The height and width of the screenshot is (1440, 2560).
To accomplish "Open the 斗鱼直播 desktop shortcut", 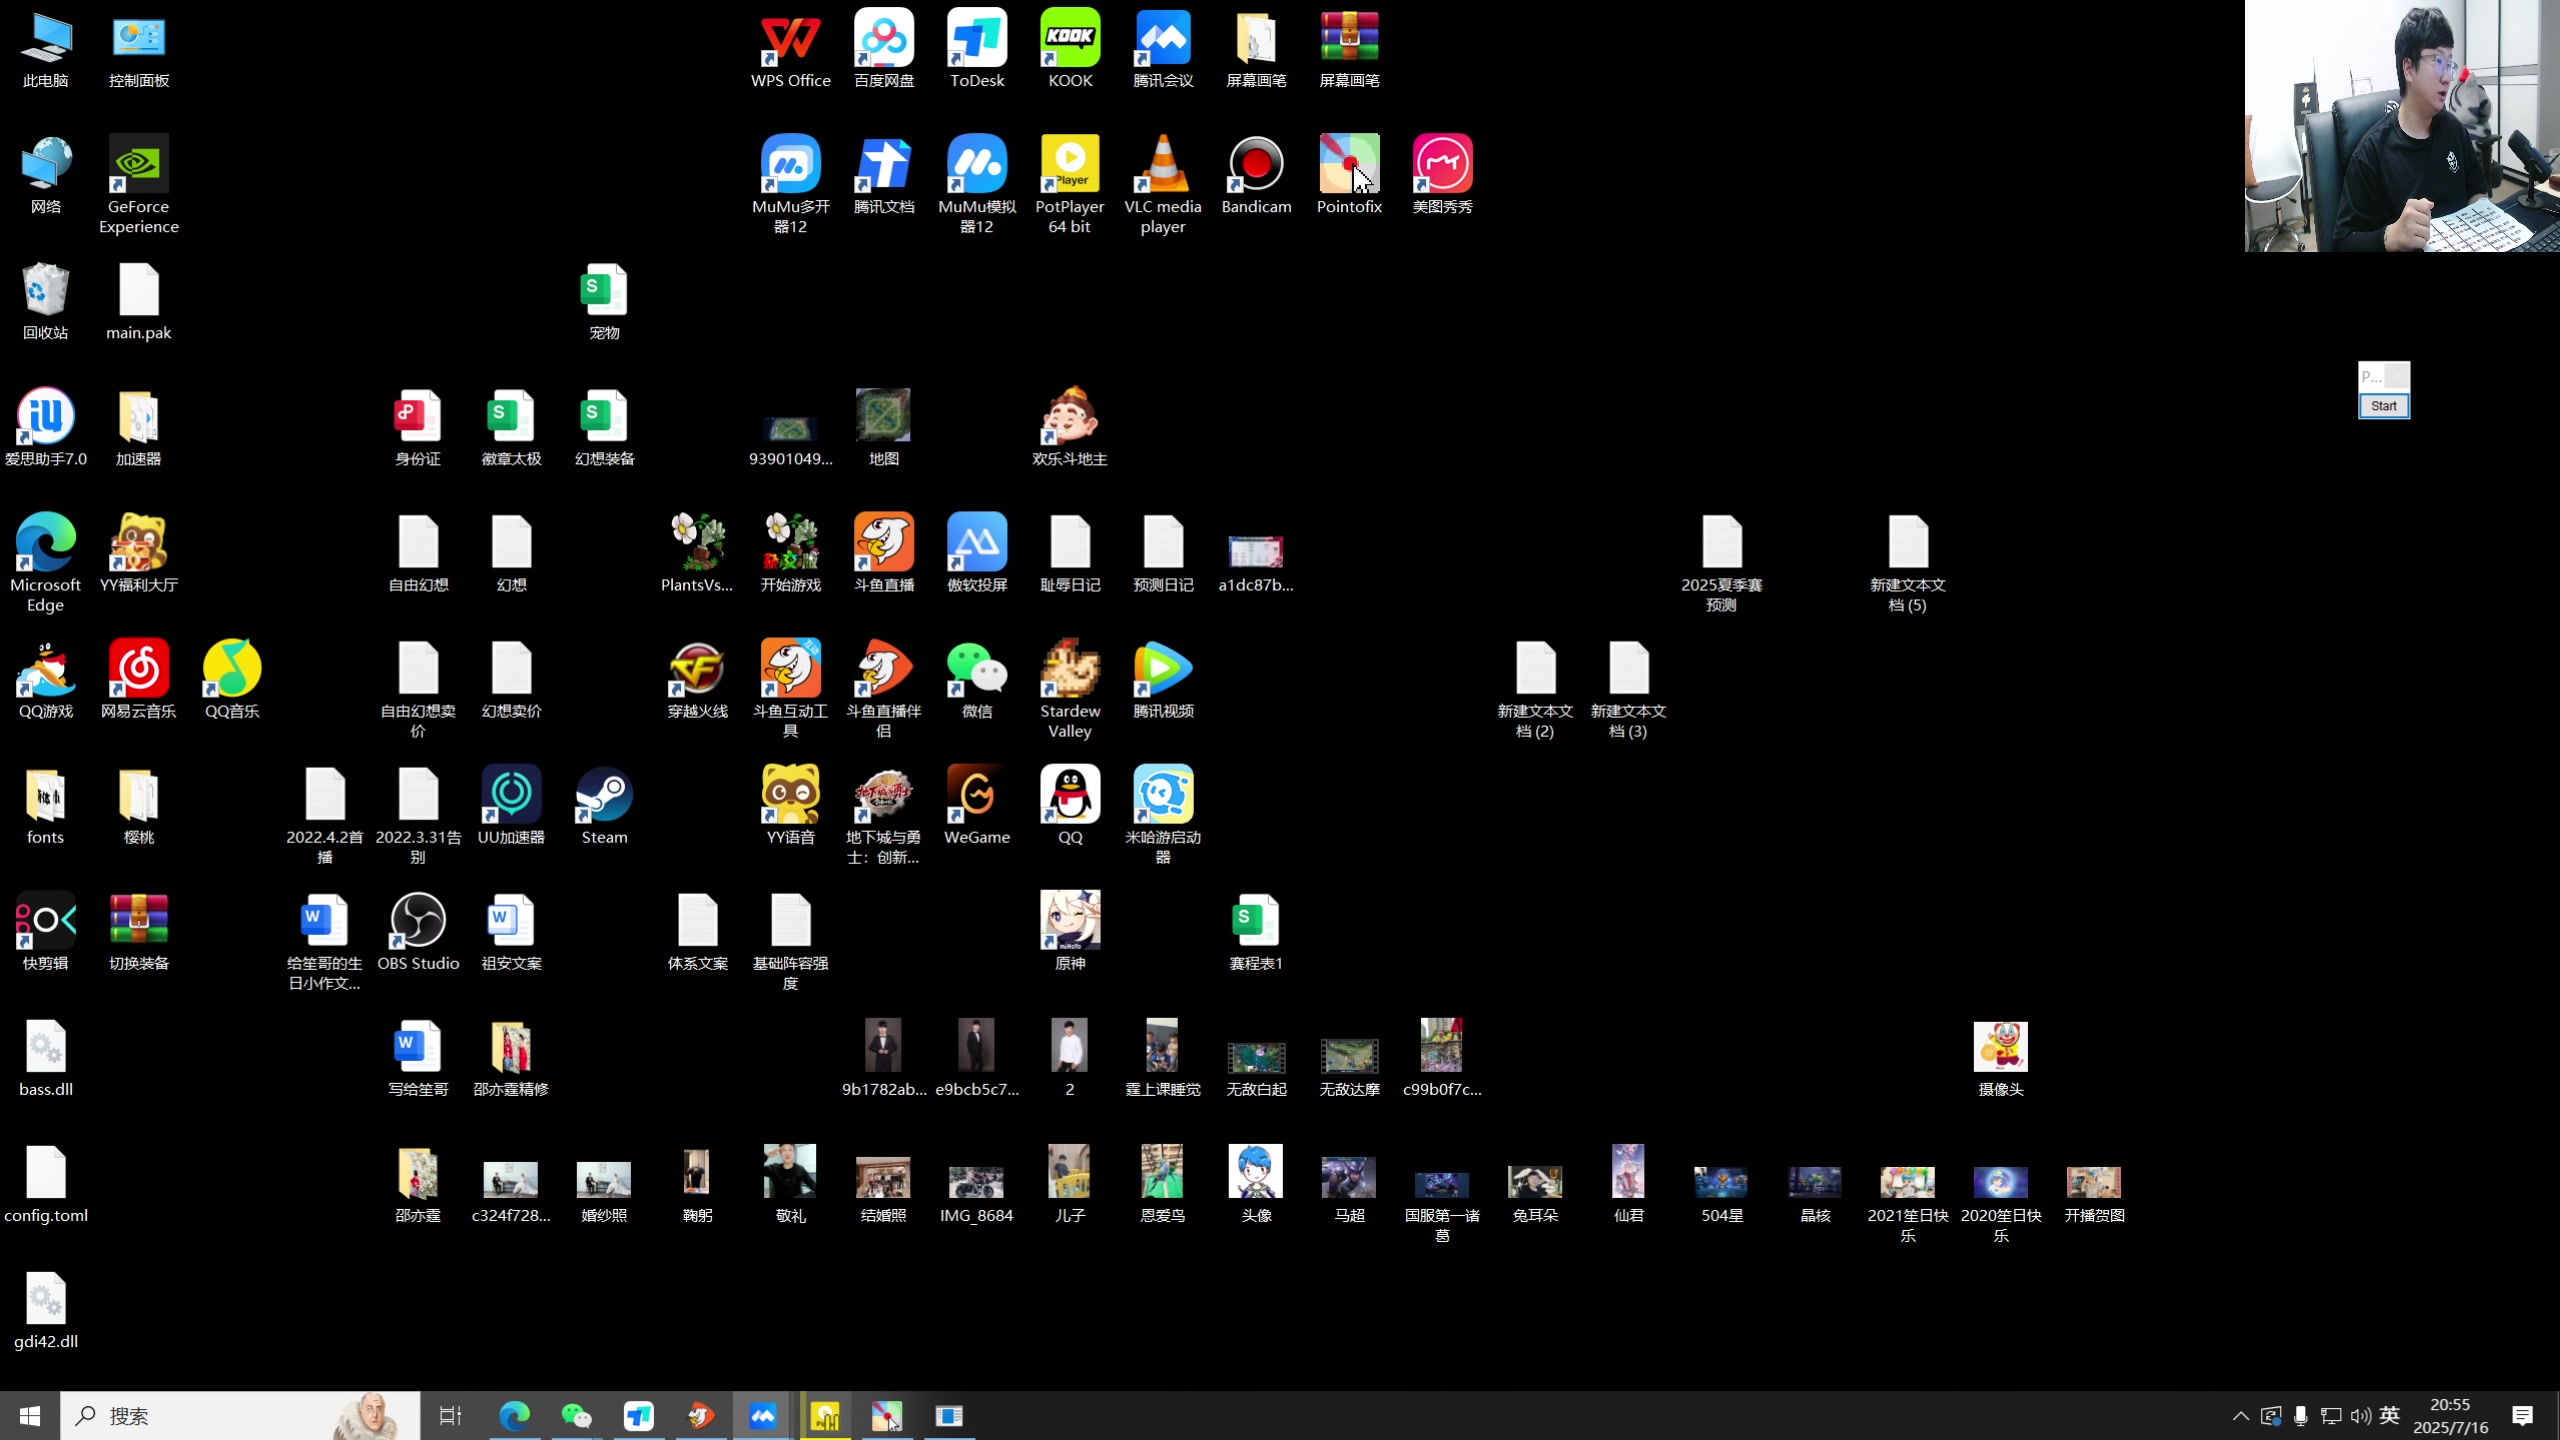I will click(883, 554).
